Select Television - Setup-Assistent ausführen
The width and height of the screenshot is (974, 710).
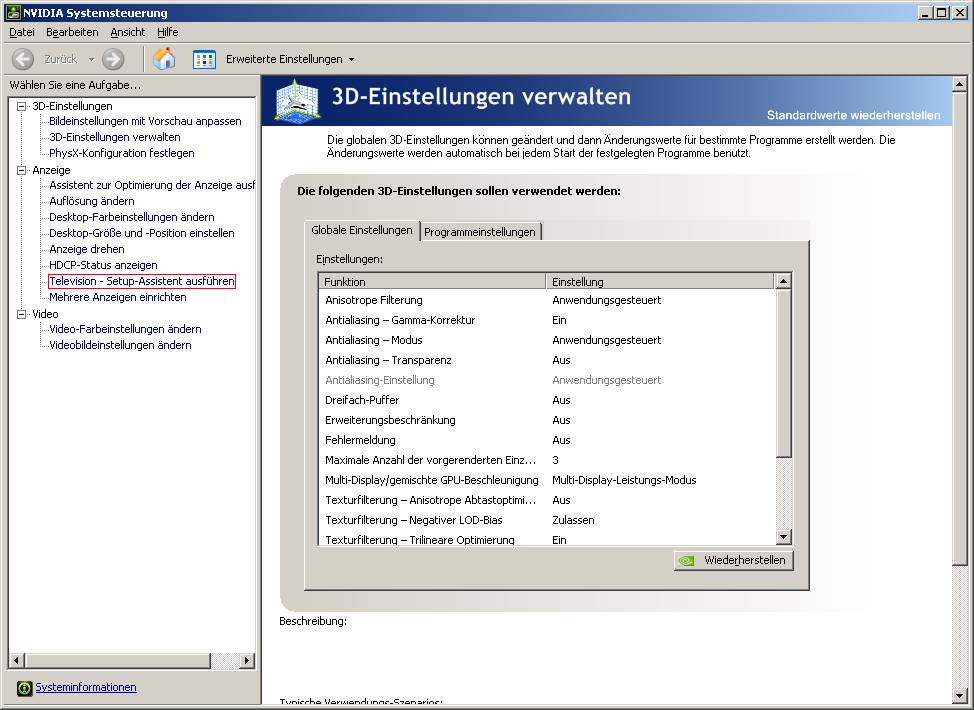[x=142, y=281]
